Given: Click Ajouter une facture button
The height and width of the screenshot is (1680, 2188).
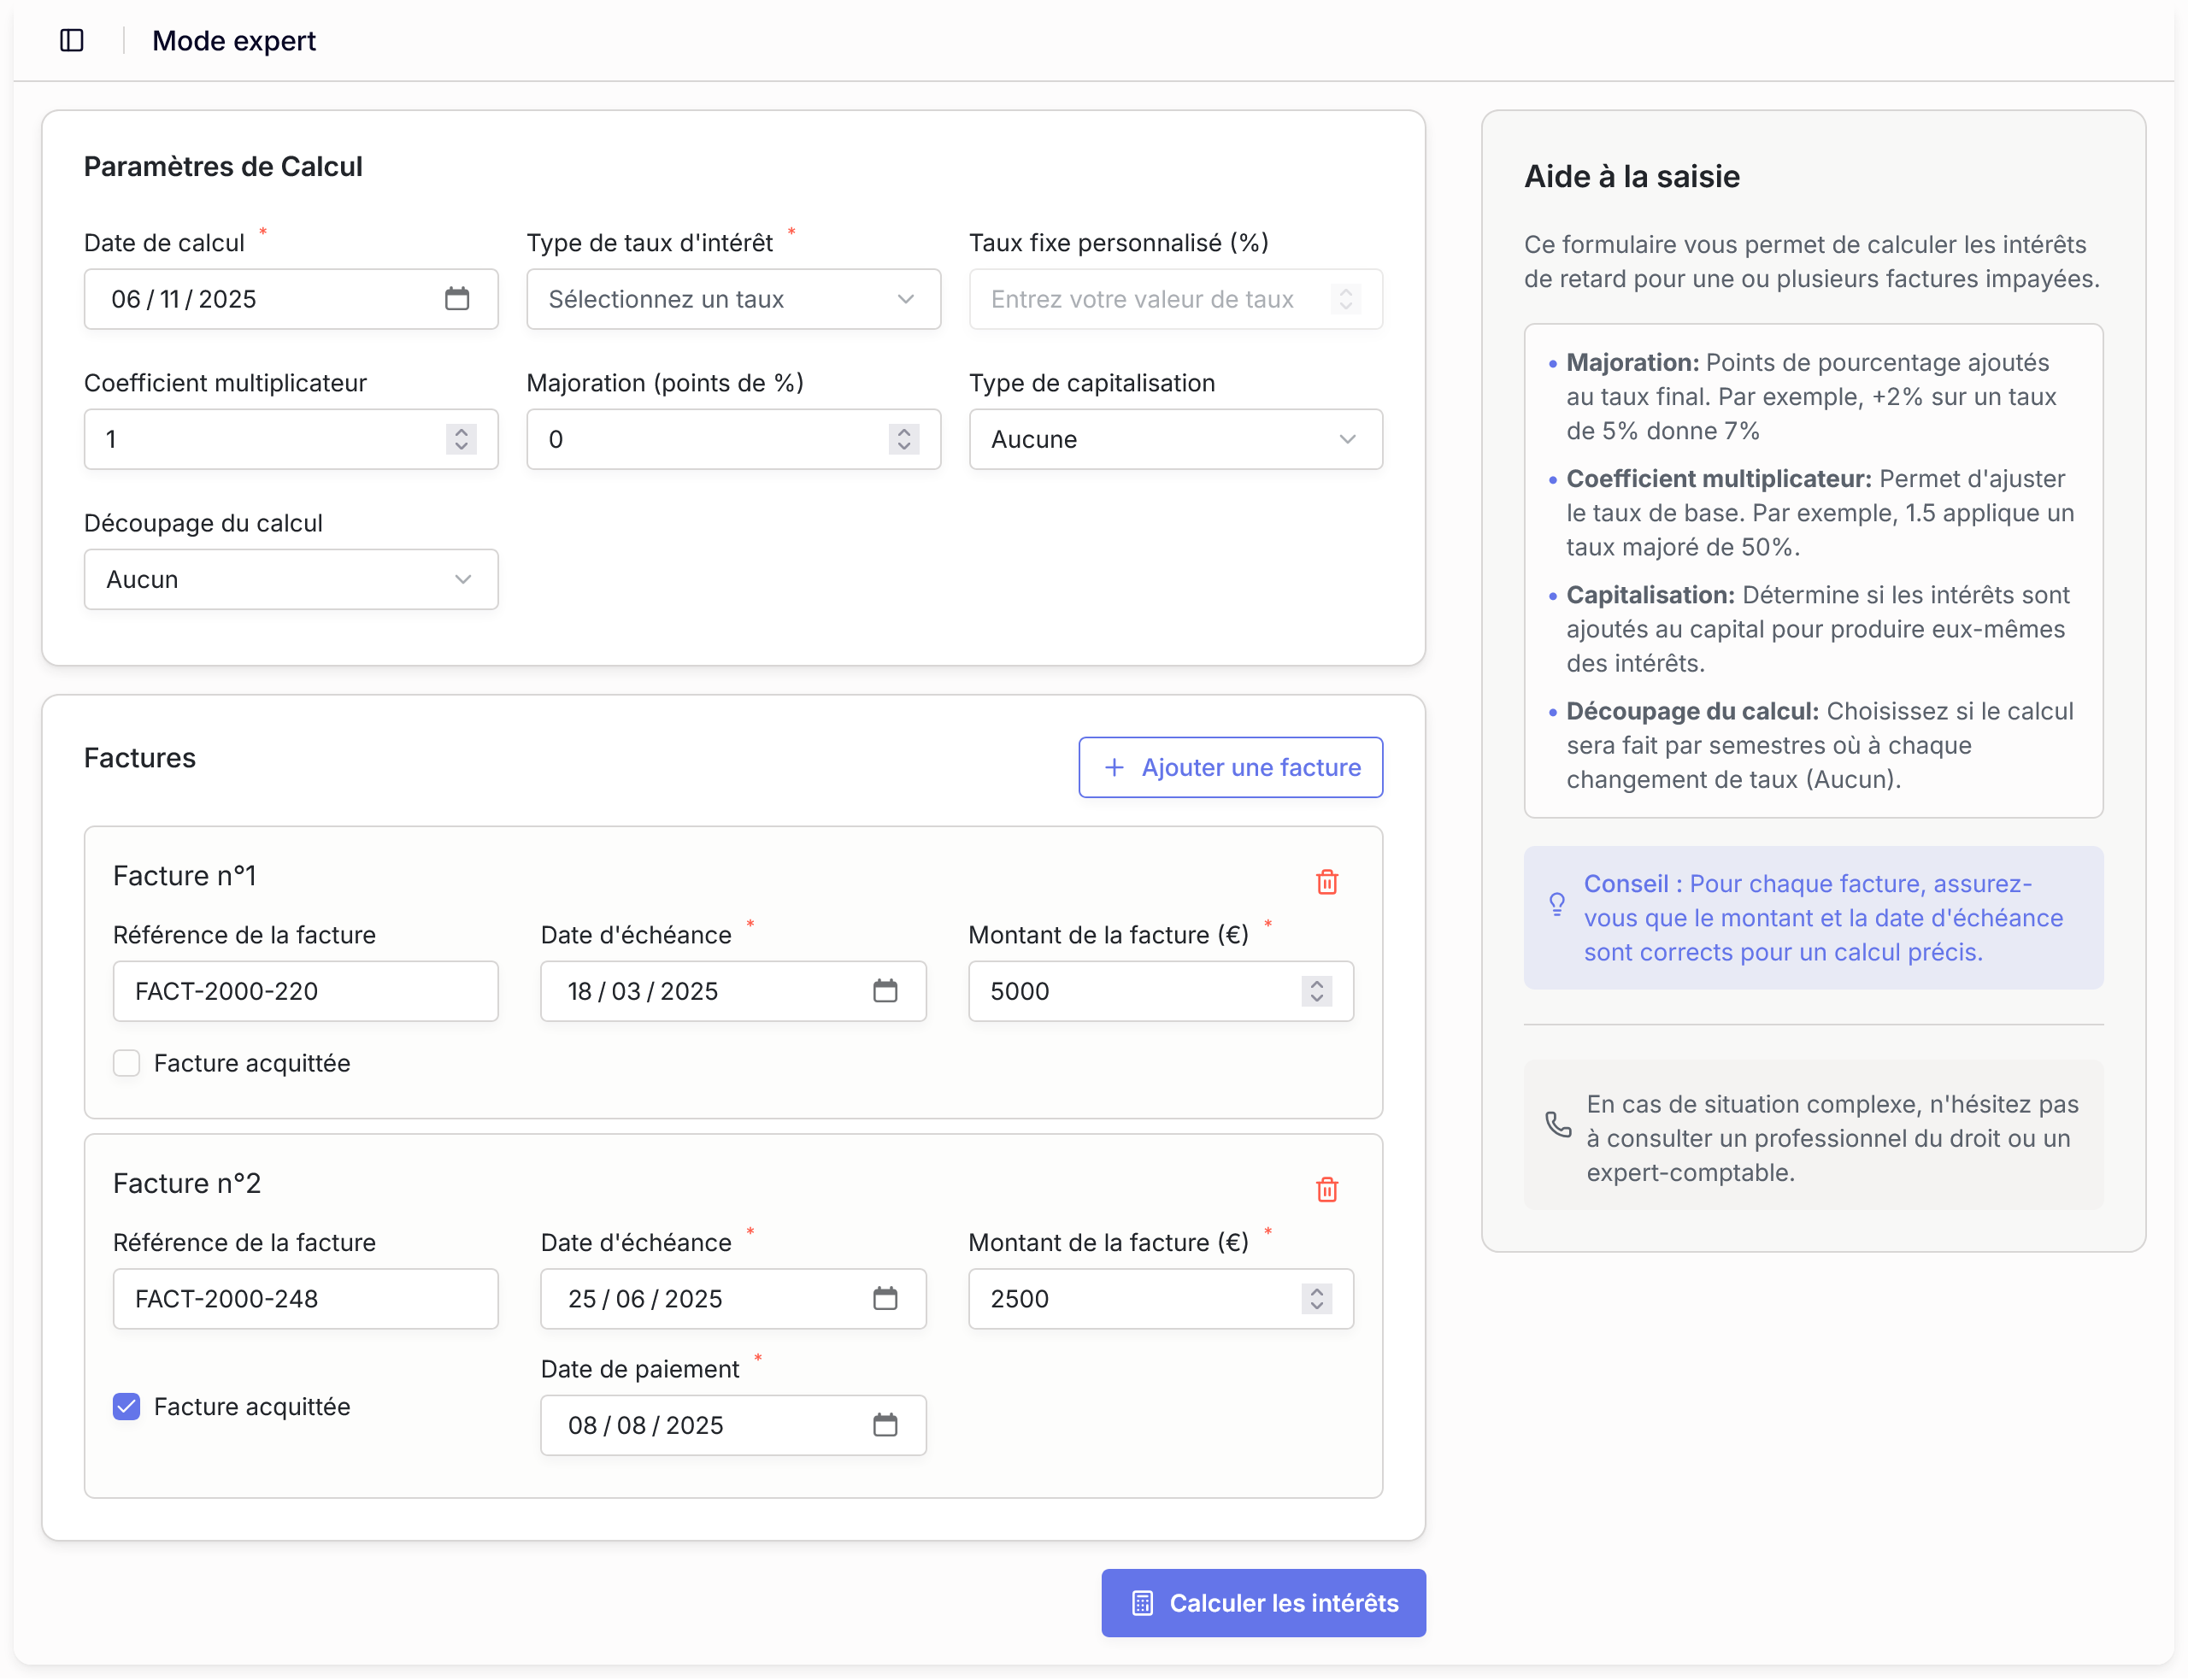Looking at the screenshot, I should pyautogui.click(x=1230, y=767).
